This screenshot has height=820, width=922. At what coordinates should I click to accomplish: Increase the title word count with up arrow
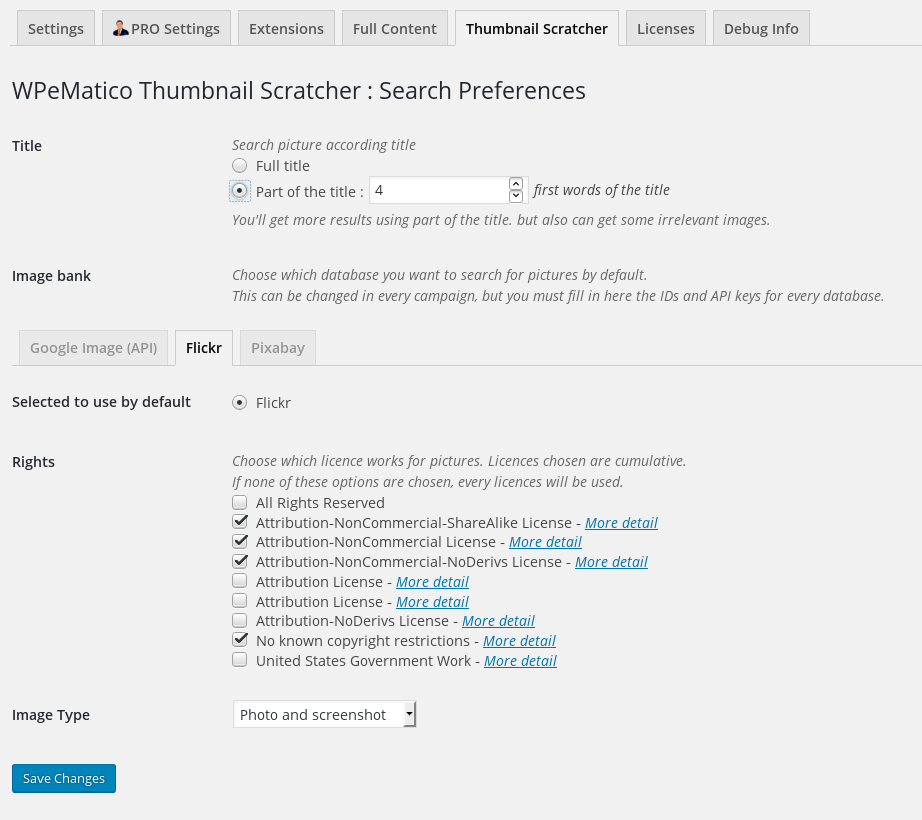click(516, 183)
